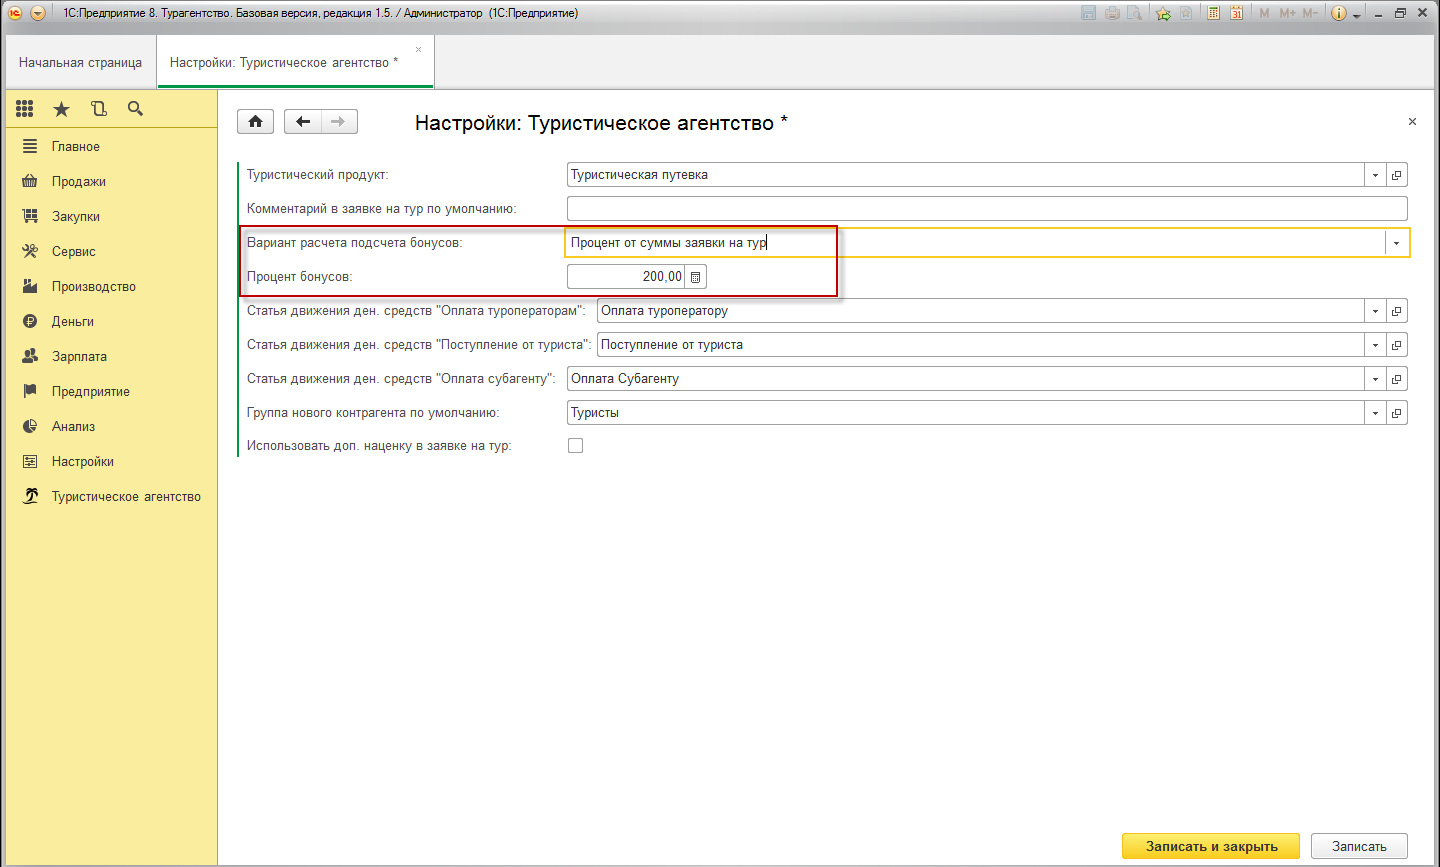Screen dimensions: 1440x867
Task: Open Деньги section in sidebar
Action: pos(111,322)
